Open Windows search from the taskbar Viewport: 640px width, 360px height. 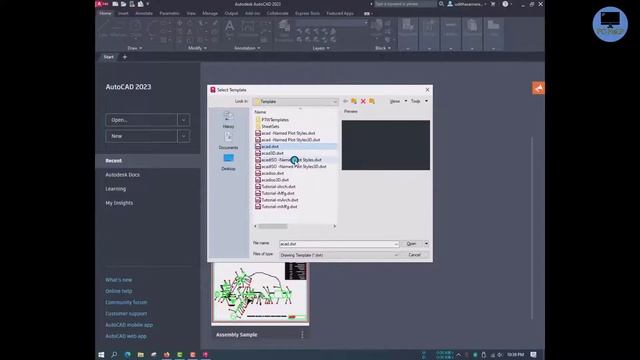(x=114, y=355)
